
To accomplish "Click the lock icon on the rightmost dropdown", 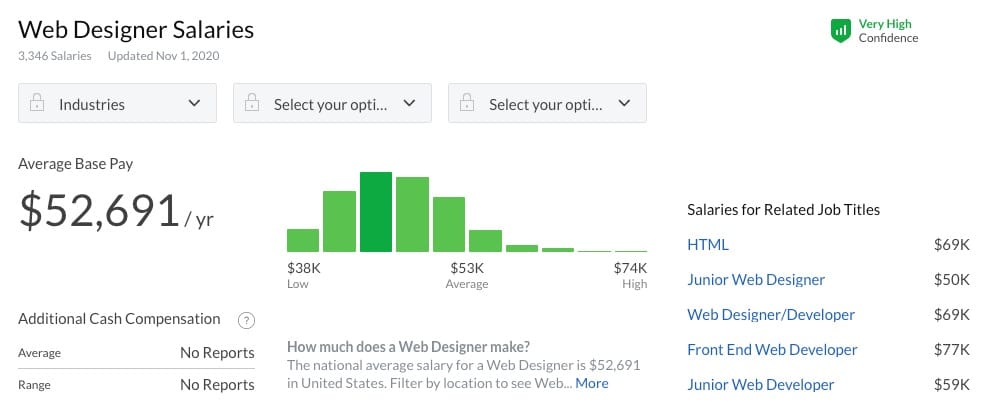I will (x=467, y=103).
